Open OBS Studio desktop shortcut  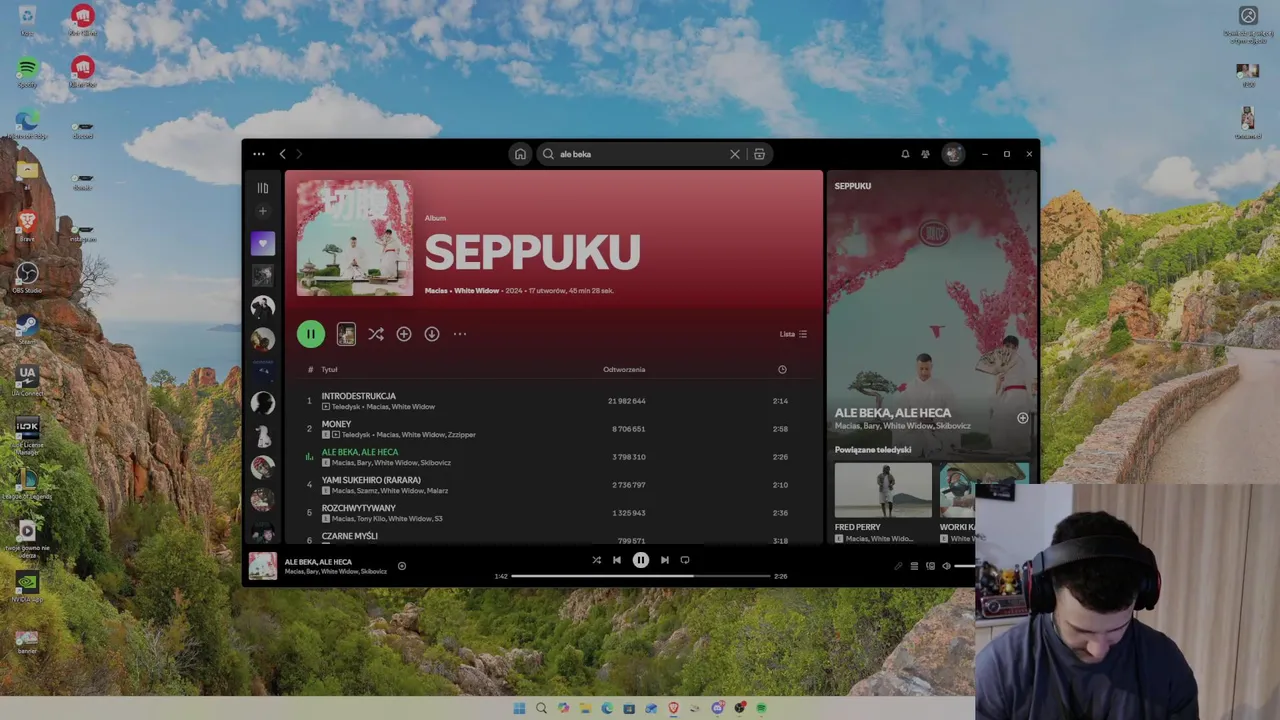tap(27, 278)
